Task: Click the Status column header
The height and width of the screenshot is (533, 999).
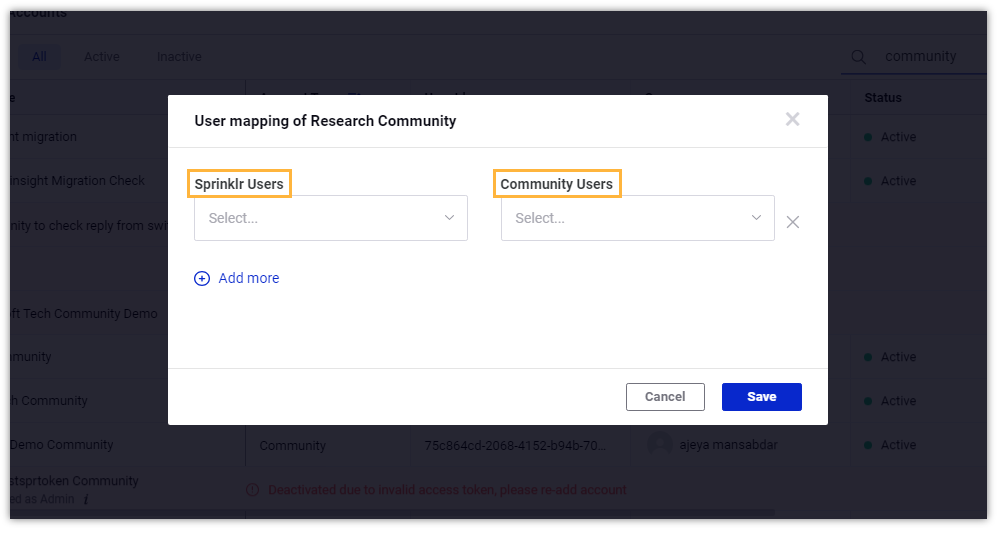Action: [883, 97]
